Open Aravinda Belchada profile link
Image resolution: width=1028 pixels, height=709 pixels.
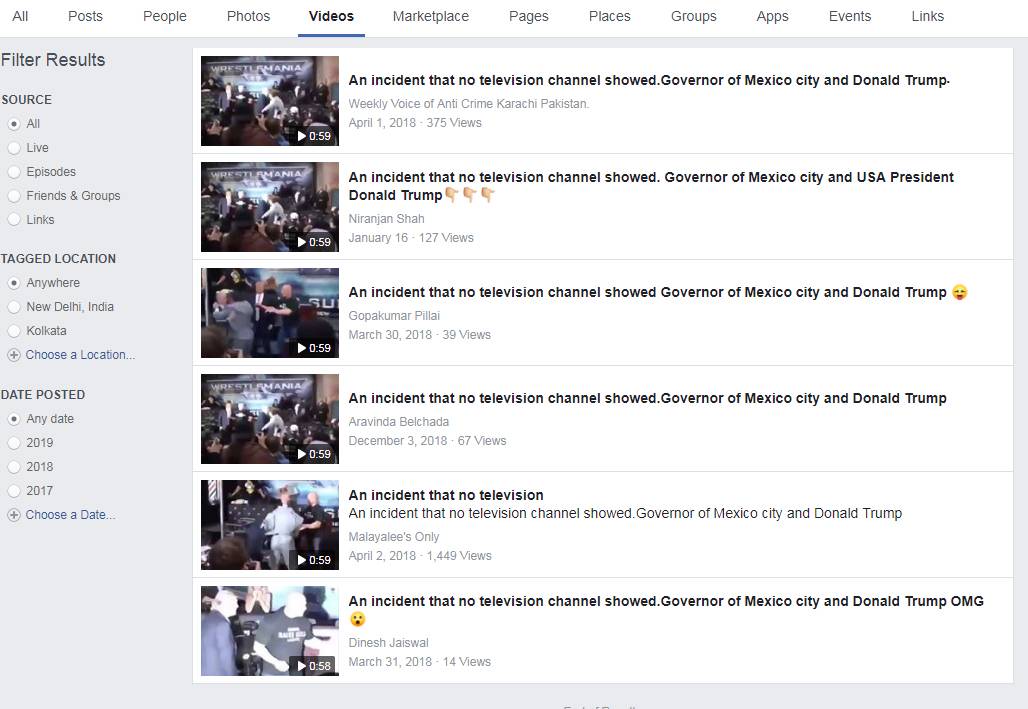tap(398, 421)
